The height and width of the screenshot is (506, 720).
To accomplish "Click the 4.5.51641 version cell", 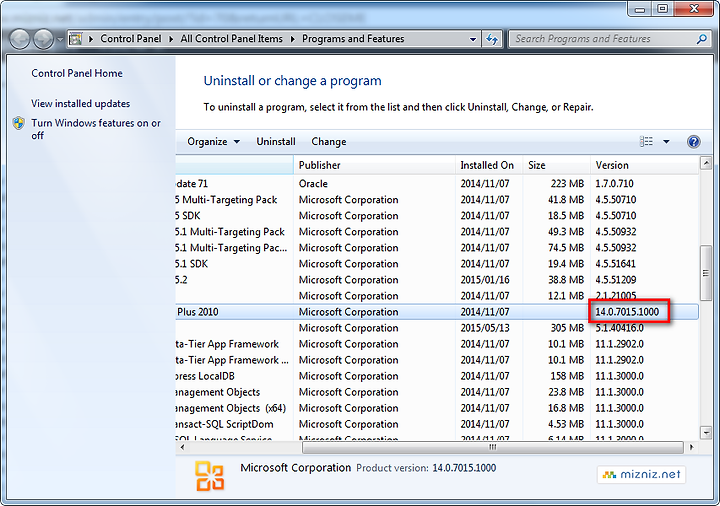I will [615, 264].
